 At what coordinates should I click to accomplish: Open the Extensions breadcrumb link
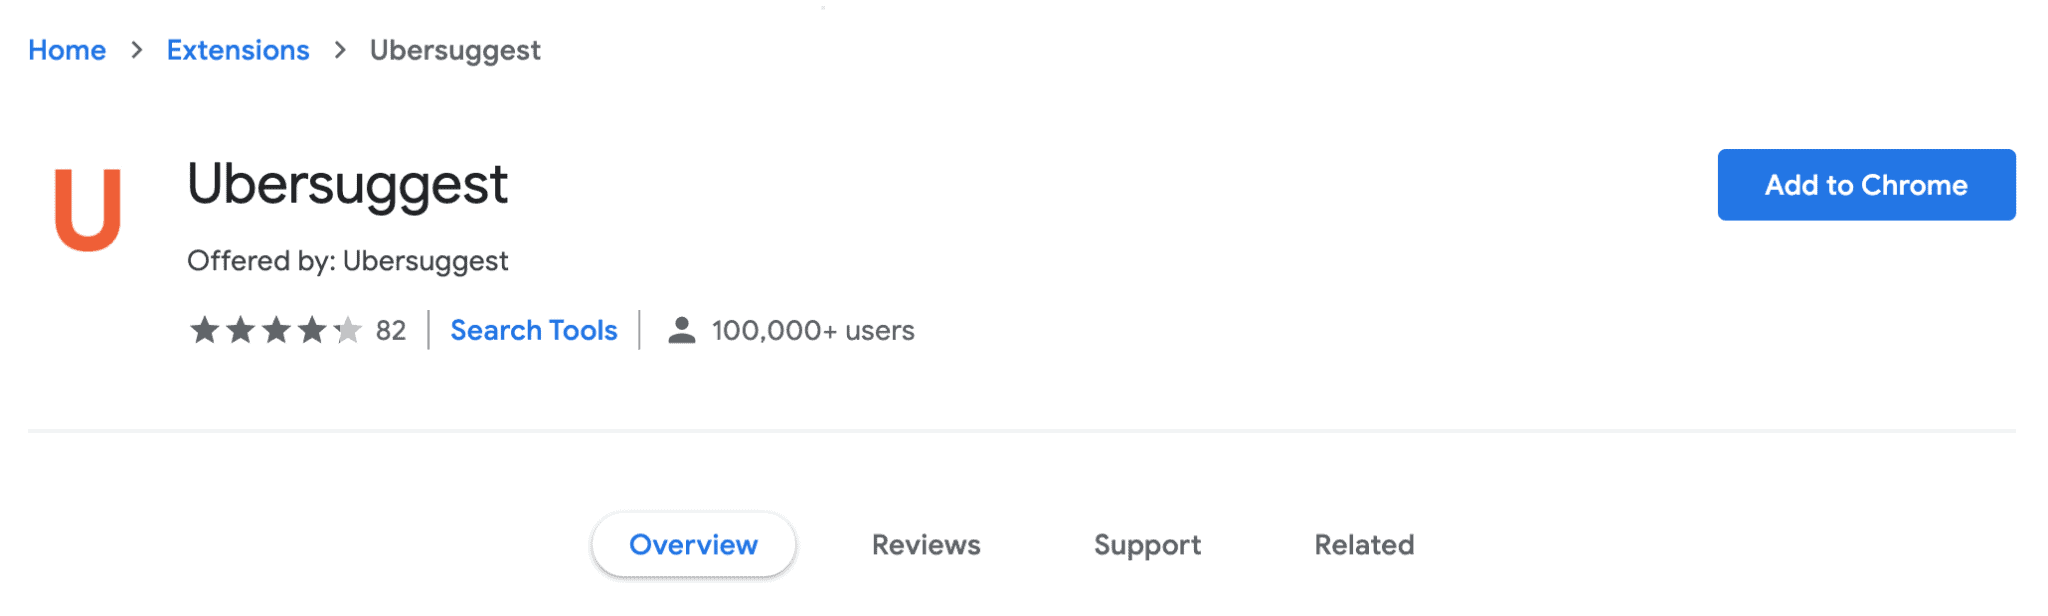point(238,50)
